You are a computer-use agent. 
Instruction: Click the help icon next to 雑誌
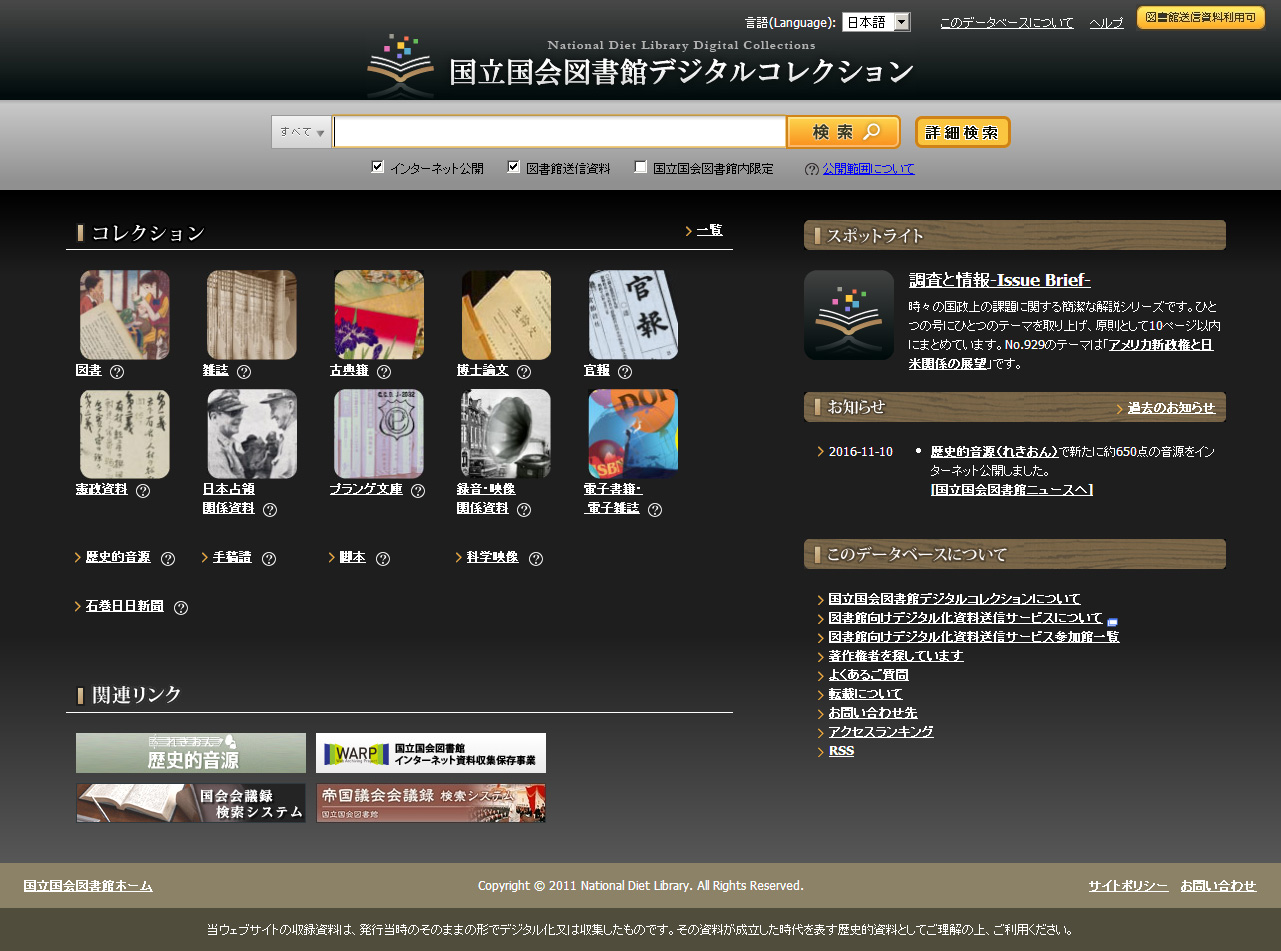click(x=244, y=372)
